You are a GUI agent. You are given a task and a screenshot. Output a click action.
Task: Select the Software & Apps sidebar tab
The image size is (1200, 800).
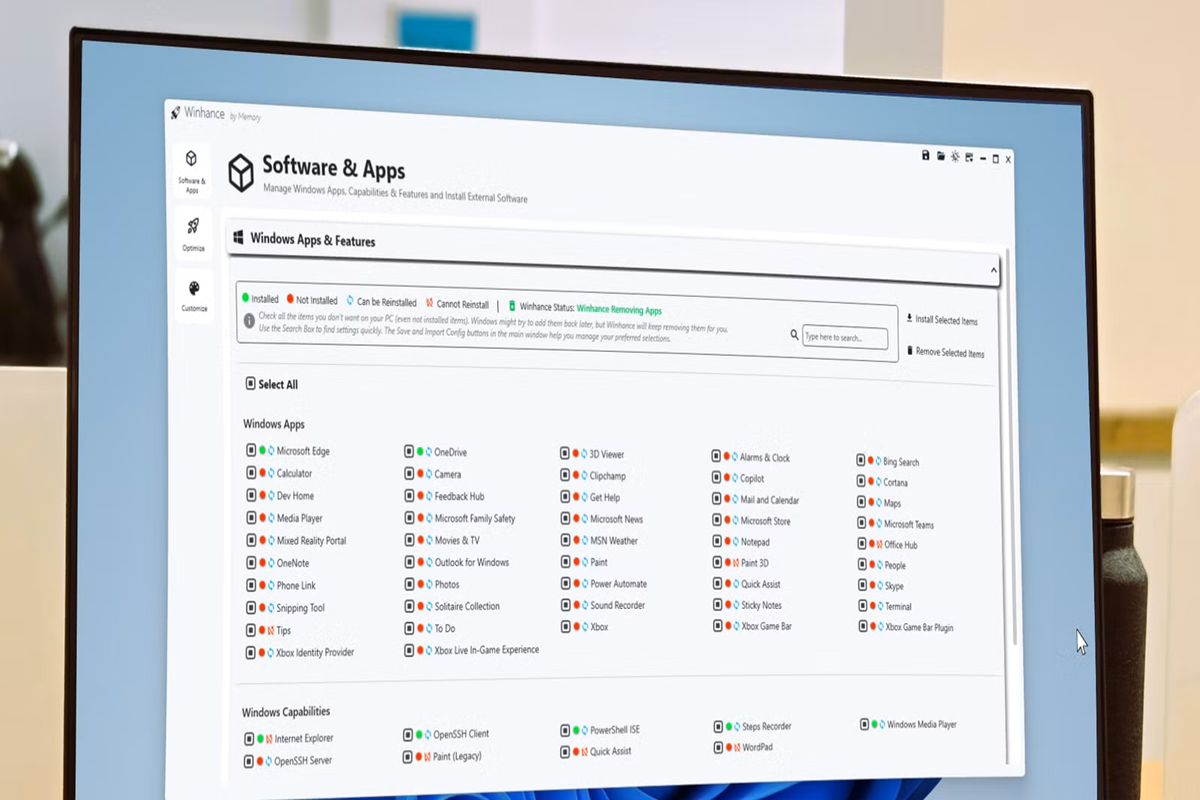191,168
